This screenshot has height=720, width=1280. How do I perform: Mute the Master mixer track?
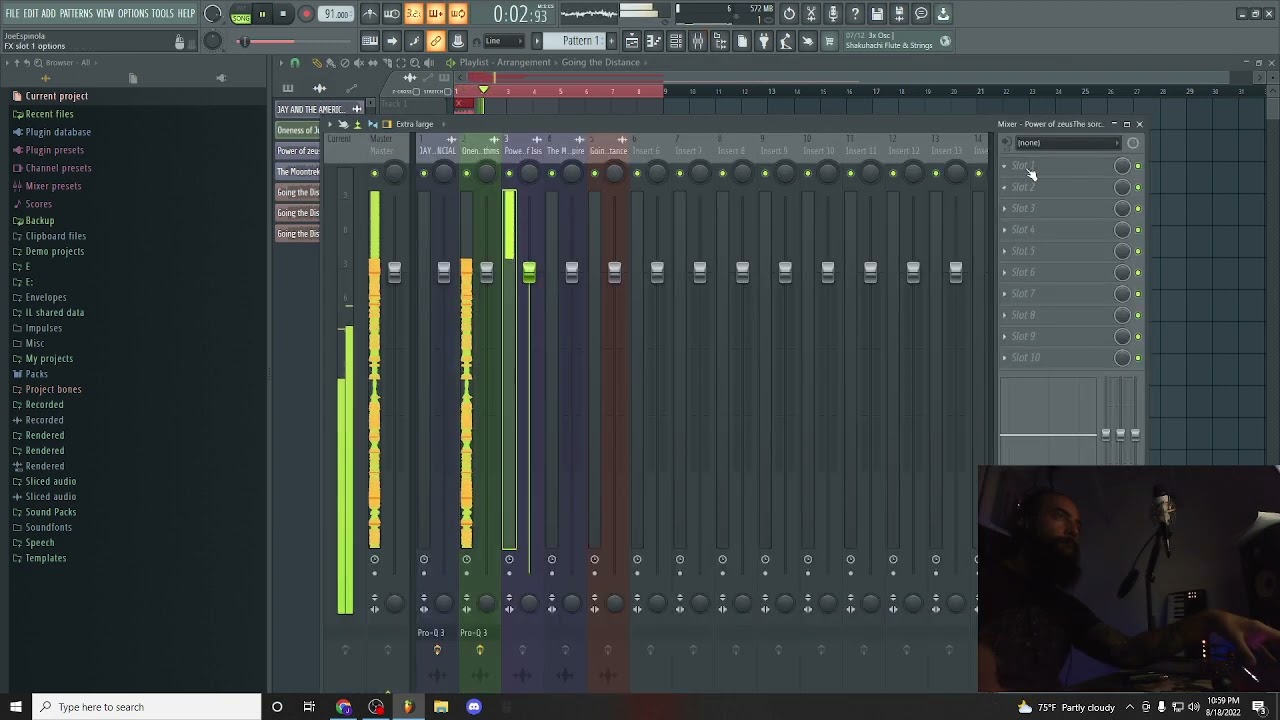click(x=375, y=174)
